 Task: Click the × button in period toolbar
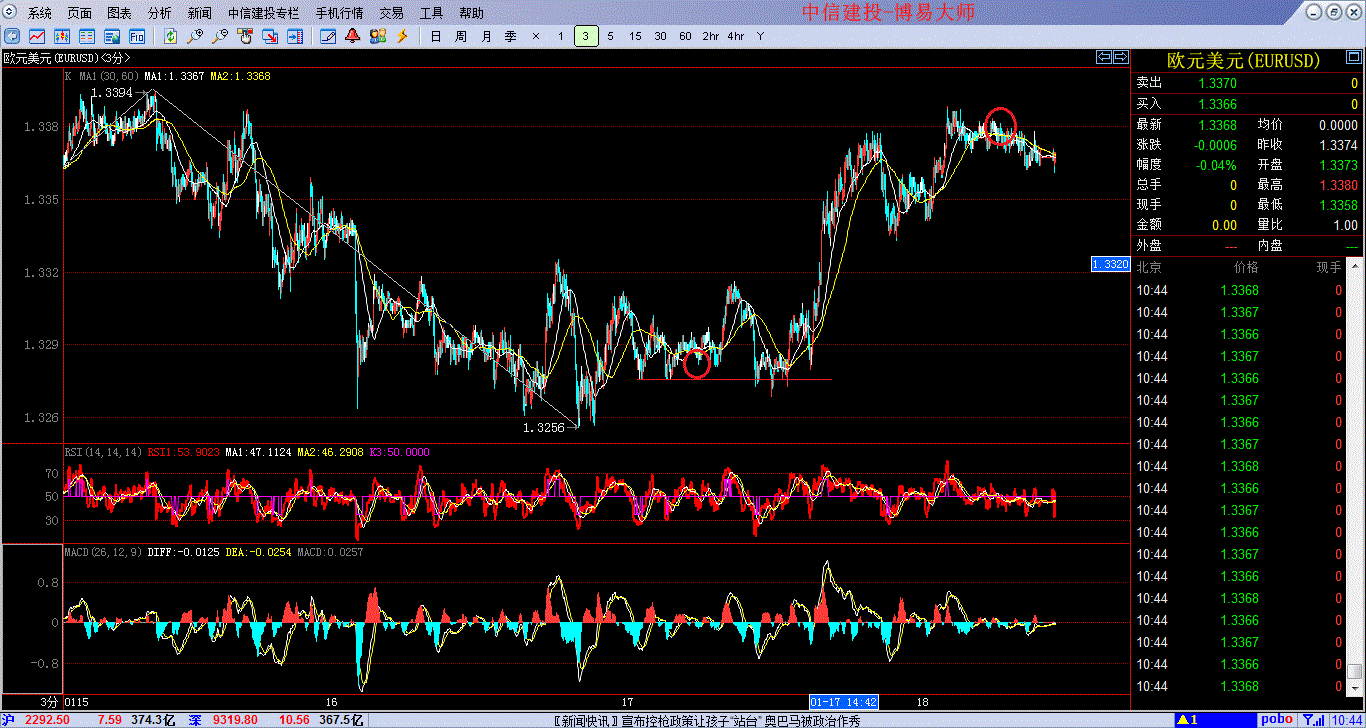(535, 36)
